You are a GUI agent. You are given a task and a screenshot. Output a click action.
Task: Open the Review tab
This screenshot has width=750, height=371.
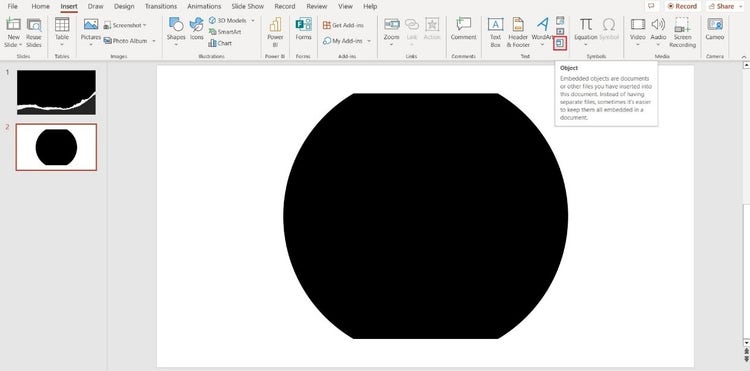point(317,6)
